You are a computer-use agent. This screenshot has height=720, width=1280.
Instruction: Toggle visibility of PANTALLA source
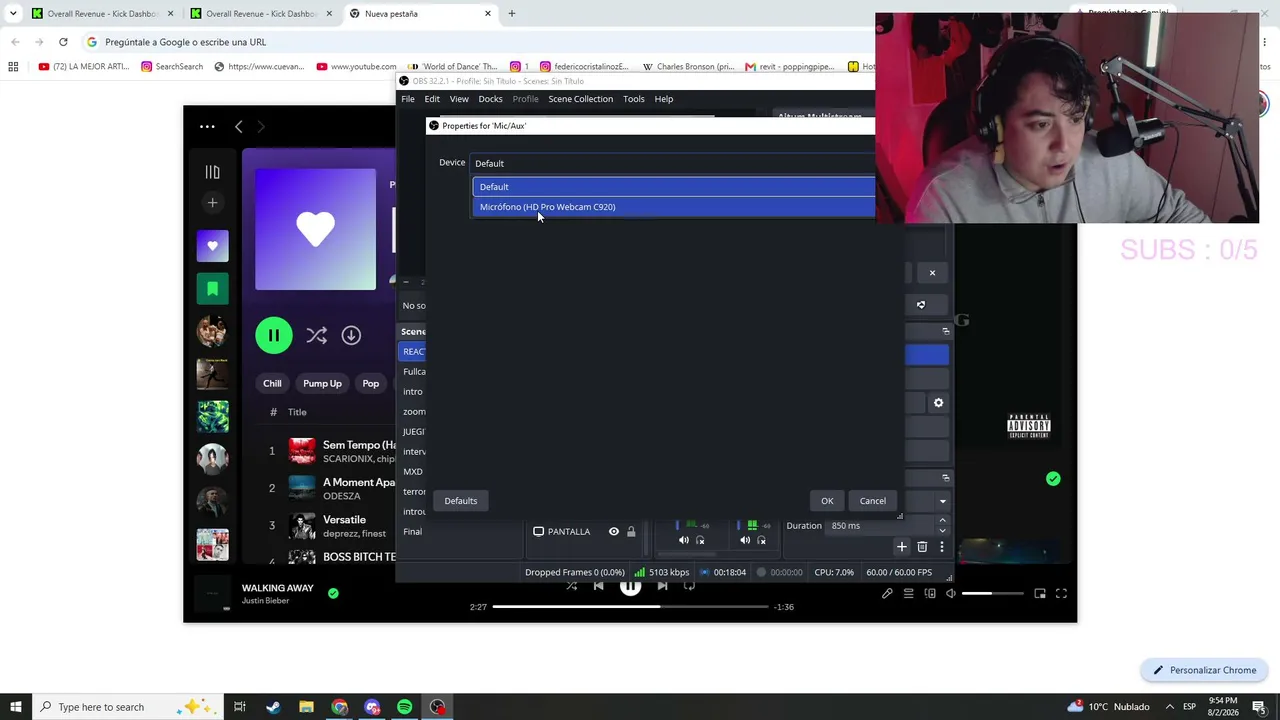point(614,532)
